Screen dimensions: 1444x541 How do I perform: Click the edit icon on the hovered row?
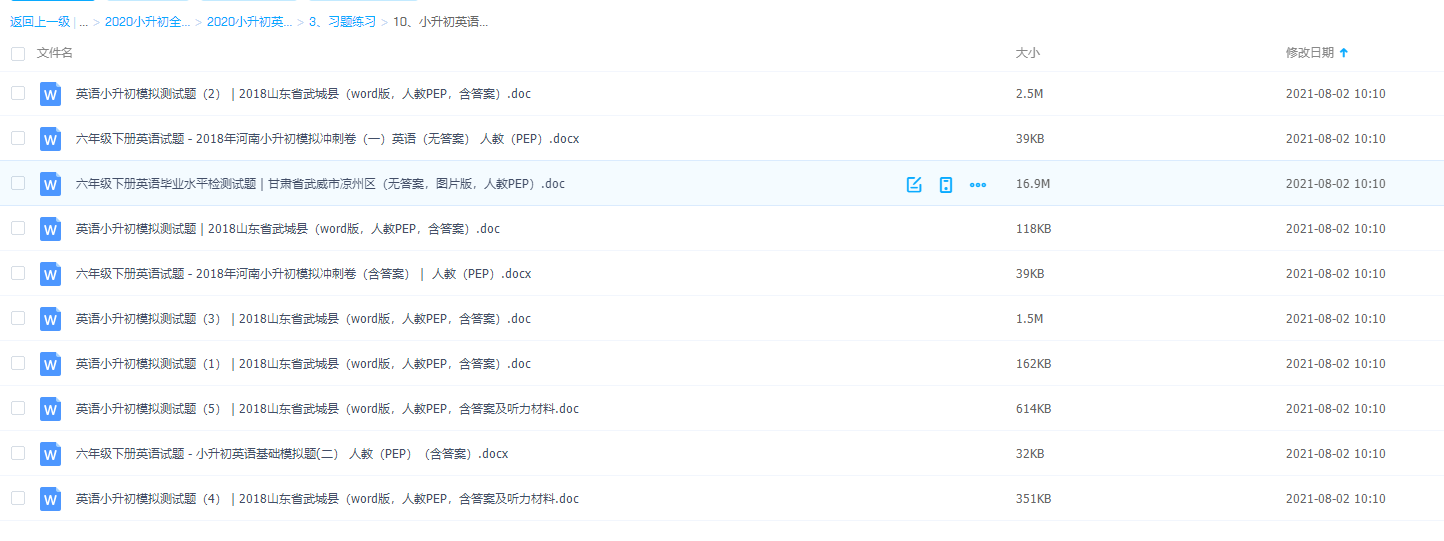[913, 184]
